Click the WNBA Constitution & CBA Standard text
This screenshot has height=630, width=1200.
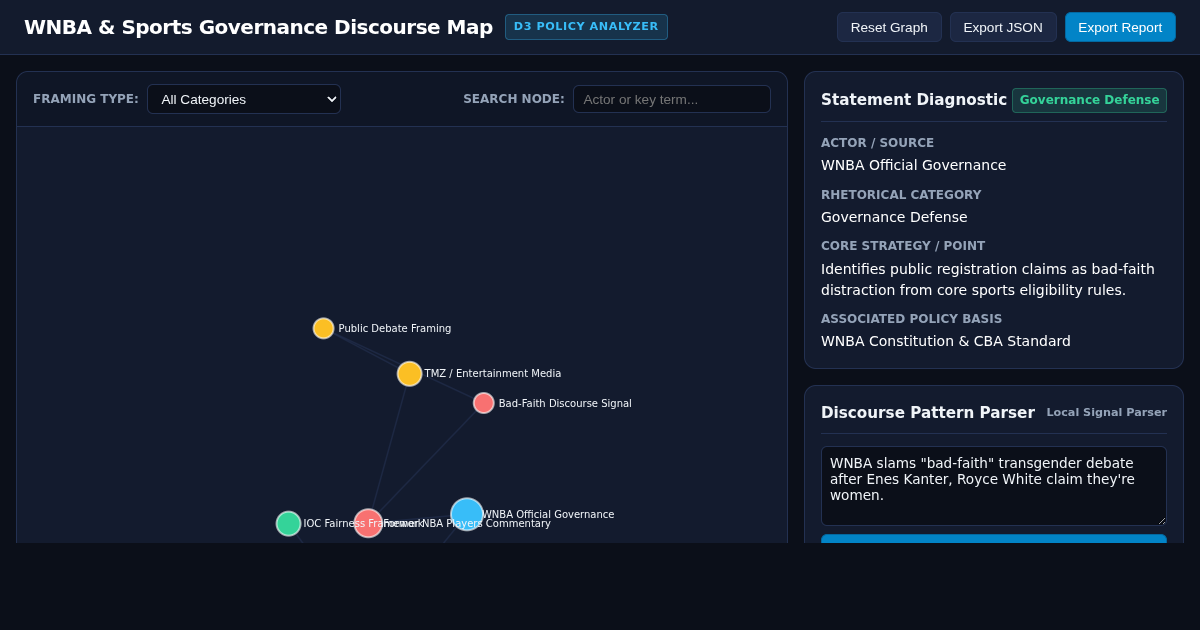[x=946, y=341]
